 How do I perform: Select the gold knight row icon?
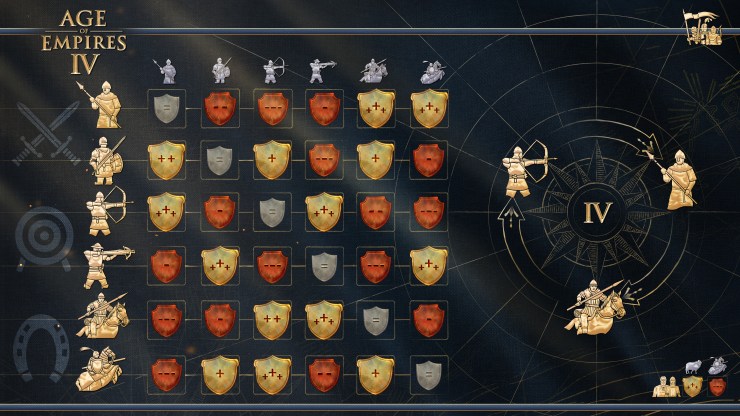pyautogui.click(x=100, y=369)
